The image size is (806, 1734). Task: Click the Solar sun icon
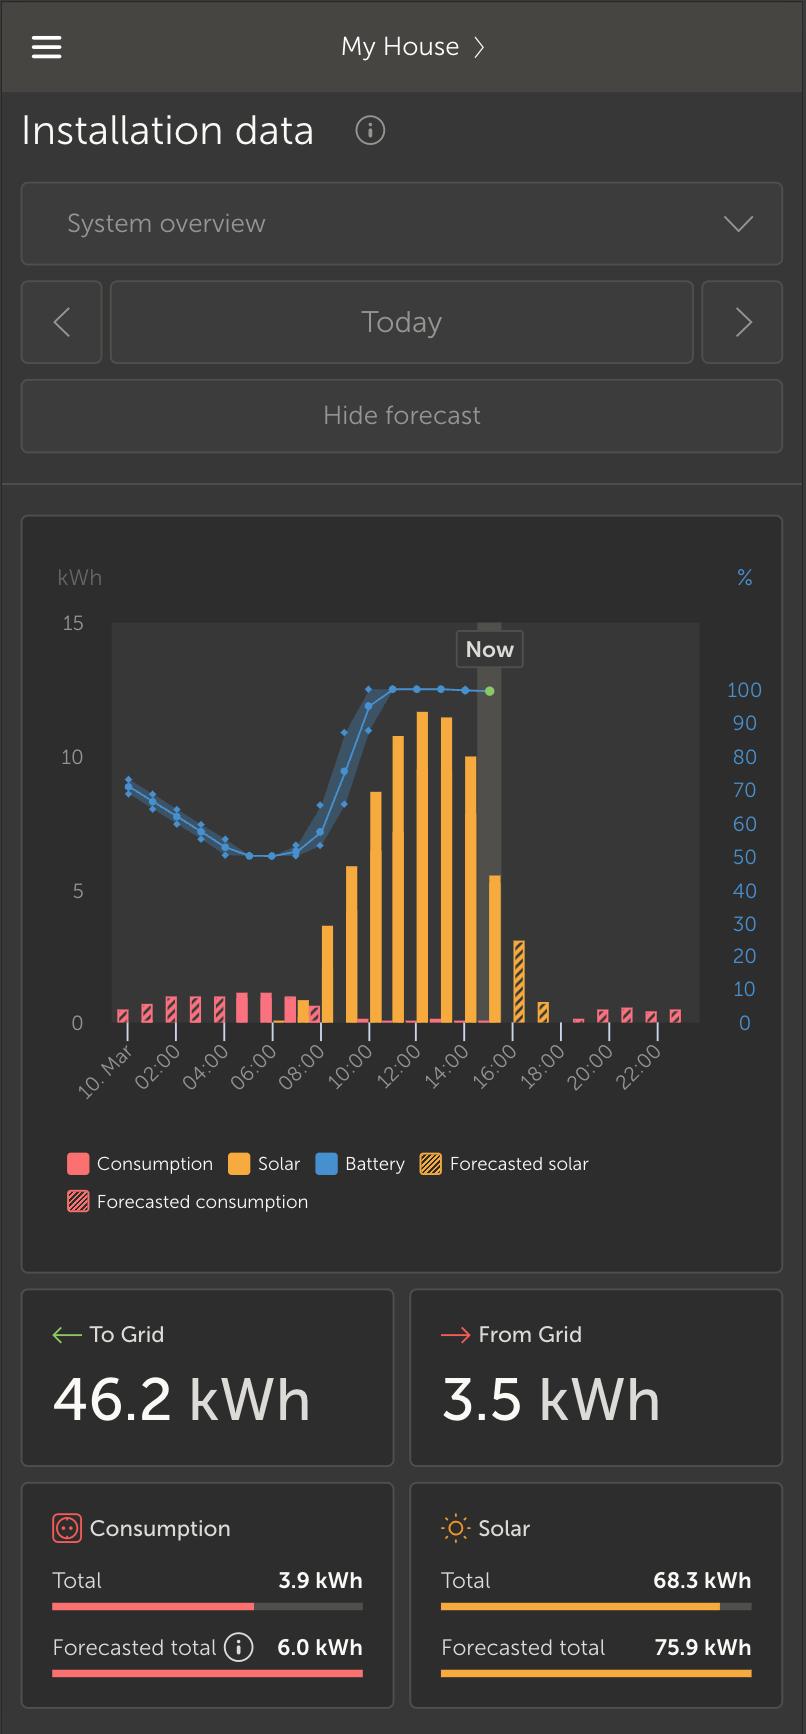coord(455,1528)
